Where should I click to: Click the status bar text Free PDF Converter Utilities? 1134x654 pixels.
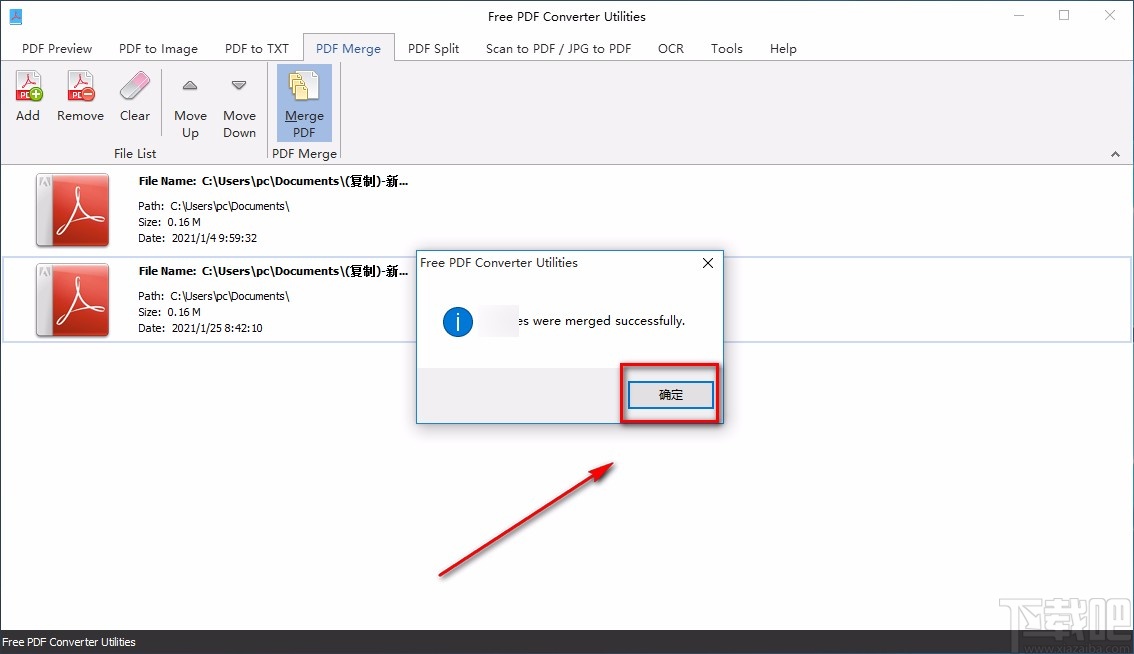click(x=69, y=642)
